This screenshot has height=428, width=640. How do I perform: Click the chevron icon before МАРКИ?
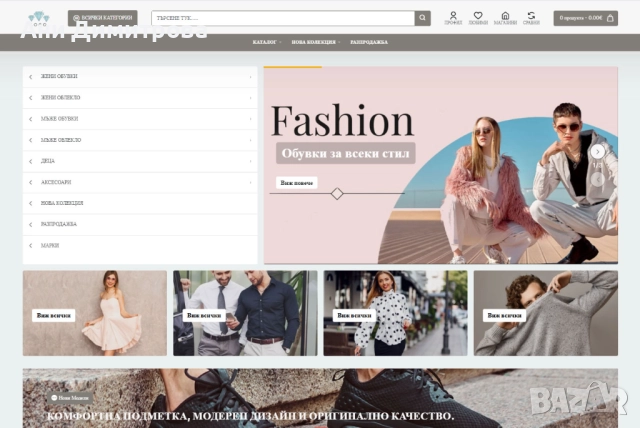[31, 246]
